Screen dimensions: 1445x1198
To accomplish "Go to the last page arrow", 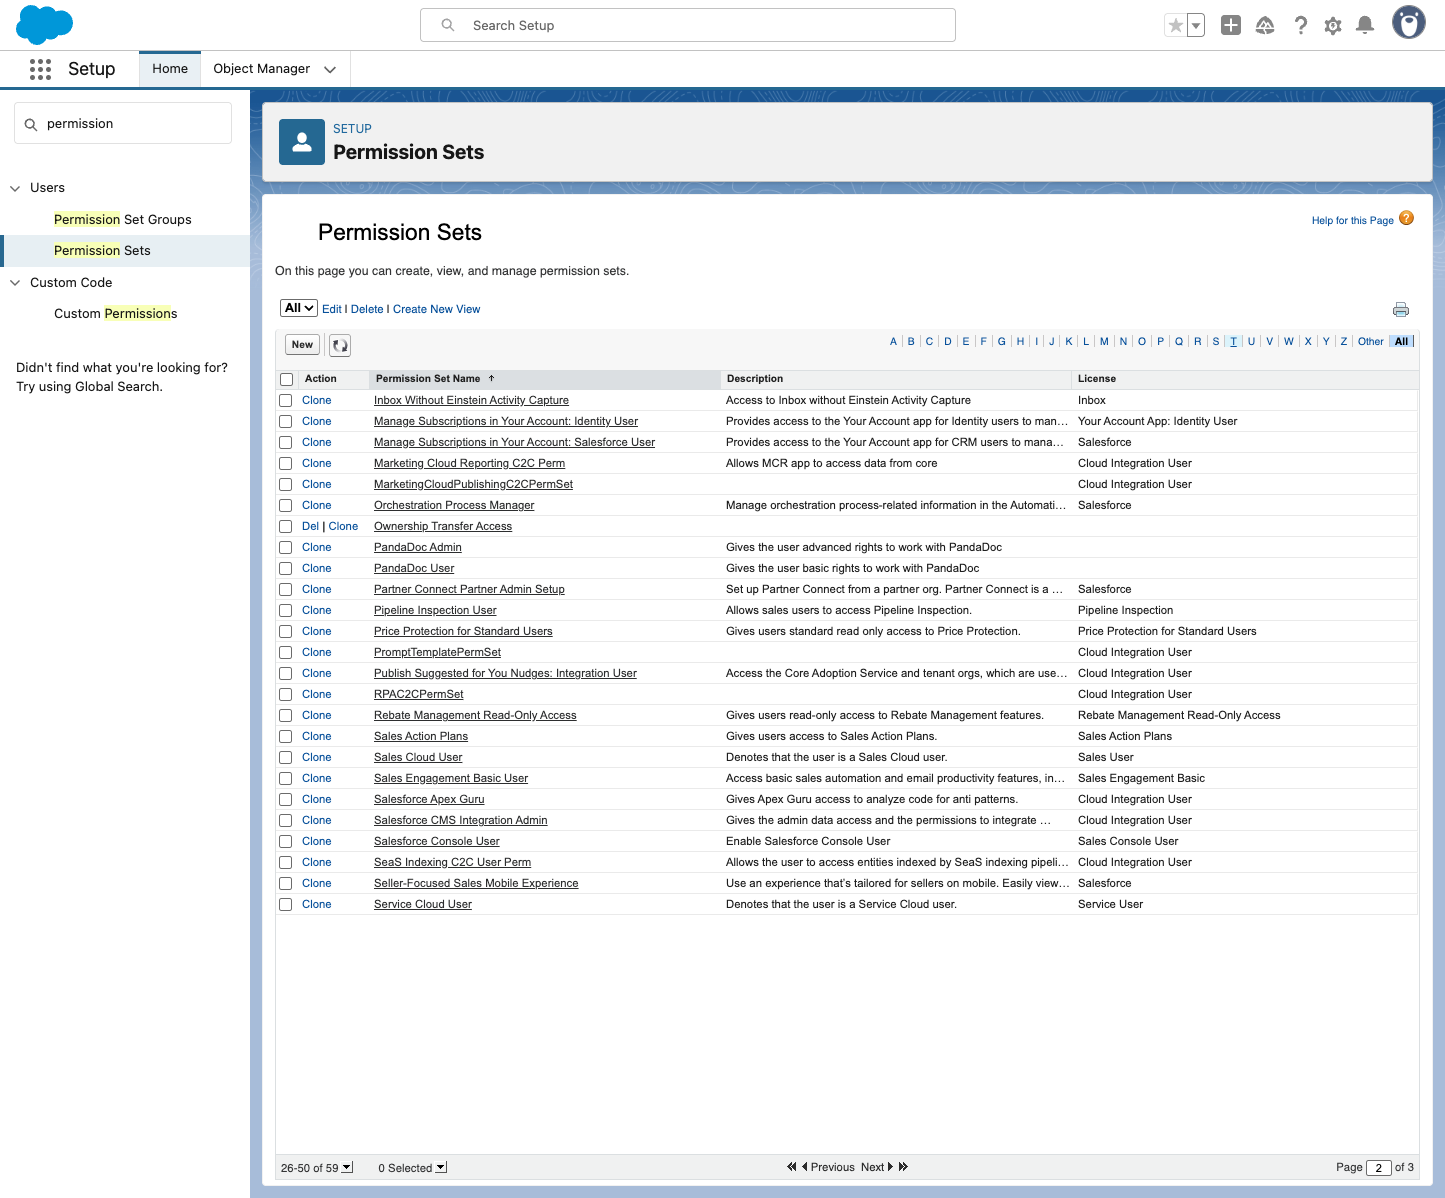I will pos(904,1167).
